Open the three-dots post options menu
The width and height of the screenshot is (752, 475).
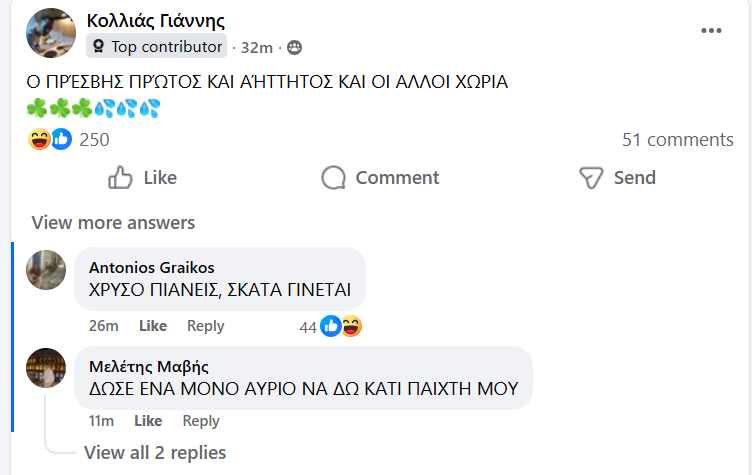[711, 30]
